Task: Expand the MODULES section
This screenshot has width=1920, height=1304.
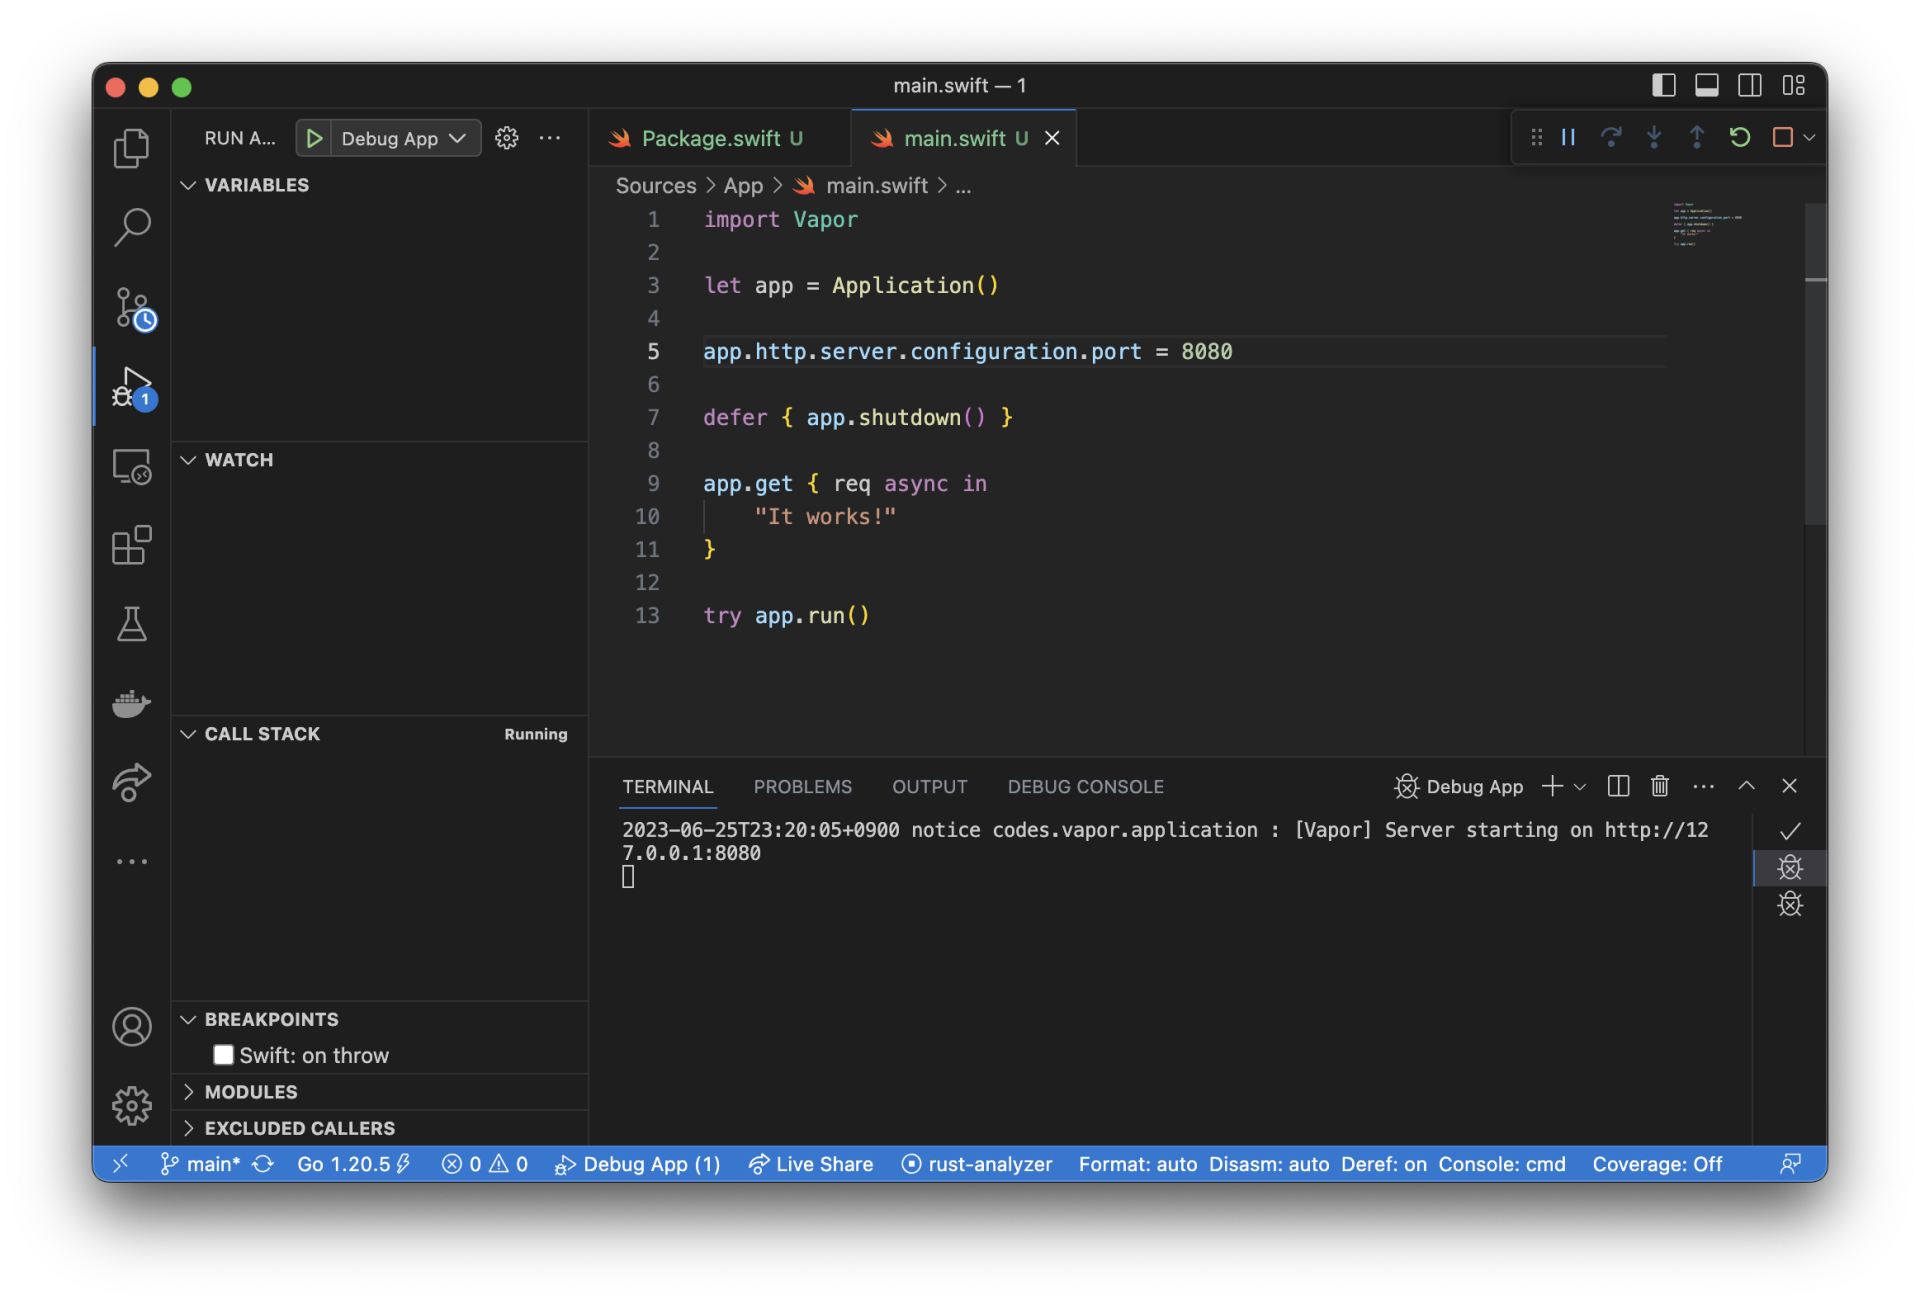Action: 250,1092
